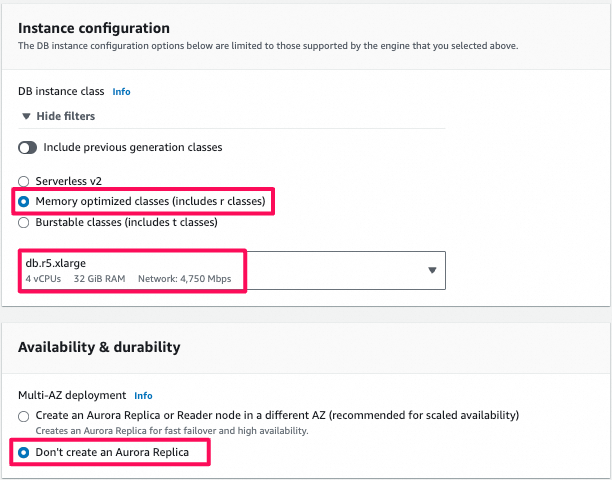Select Burstable classes (includes t classes) radio
This screenshot has width=612, height=480.
point(24,222)
